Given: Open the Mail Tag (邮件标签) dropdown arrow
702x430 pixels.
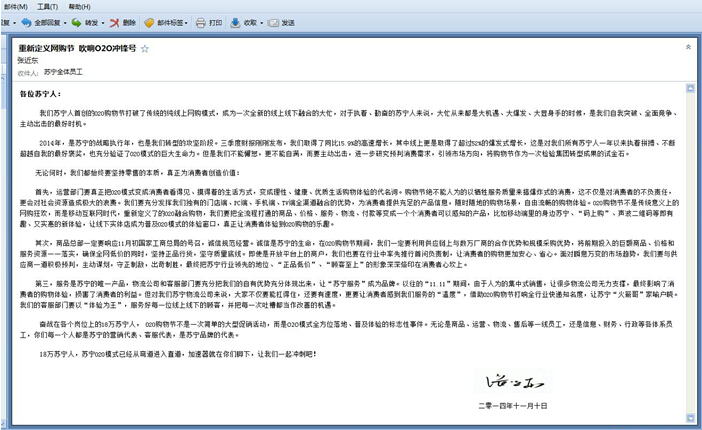Looking at the screenshot, I should point(187,22).
